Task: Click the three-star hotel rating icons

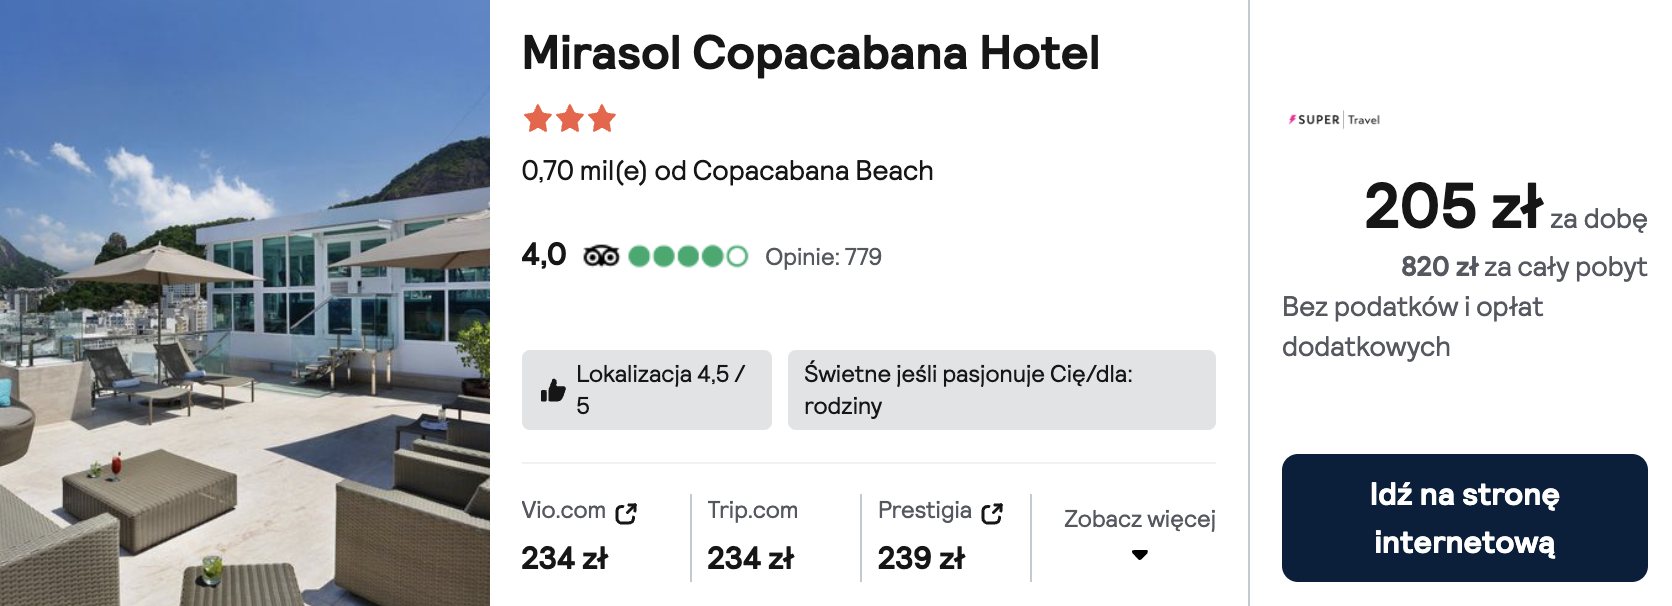Action: tap(569, 119)
